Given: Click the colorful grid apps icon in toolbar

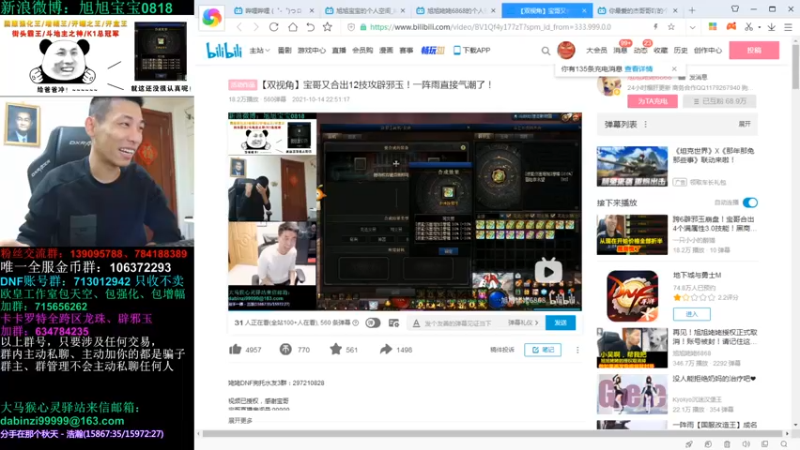Looking at the screenshot, I should tap(713, 27).
